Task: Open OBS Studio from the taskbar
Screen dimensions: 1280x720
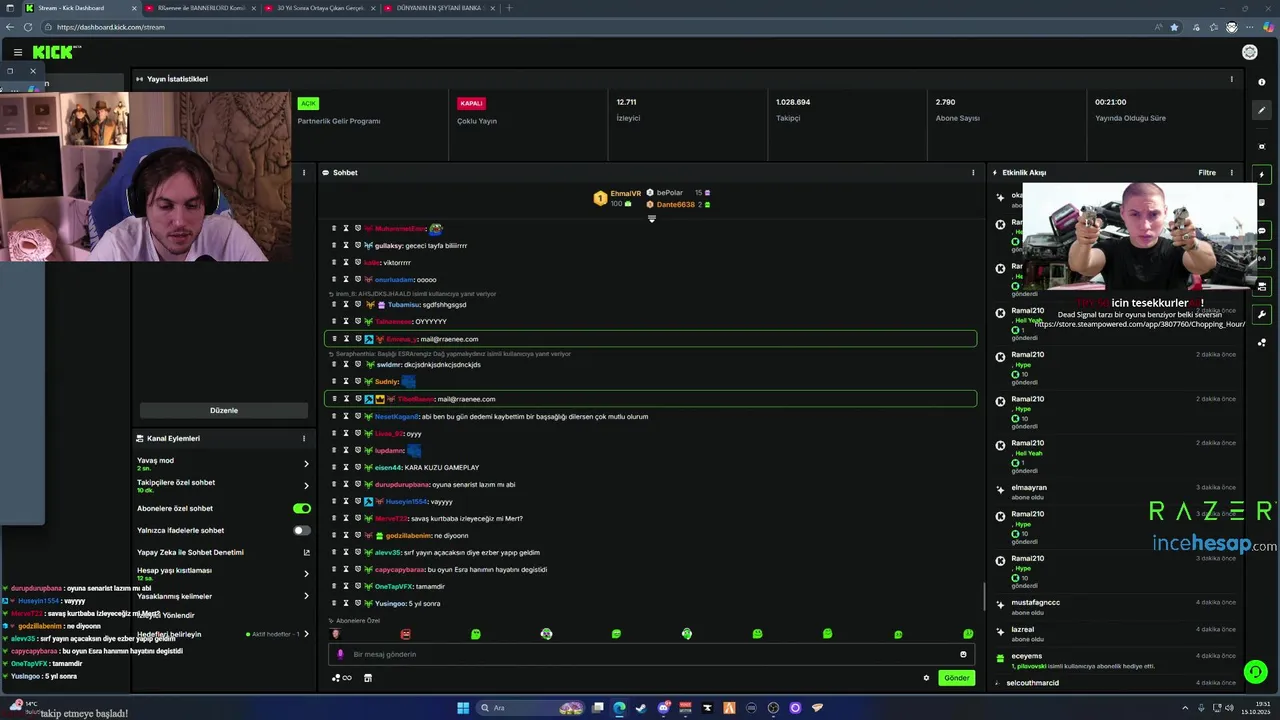Action: pos(773,708)
